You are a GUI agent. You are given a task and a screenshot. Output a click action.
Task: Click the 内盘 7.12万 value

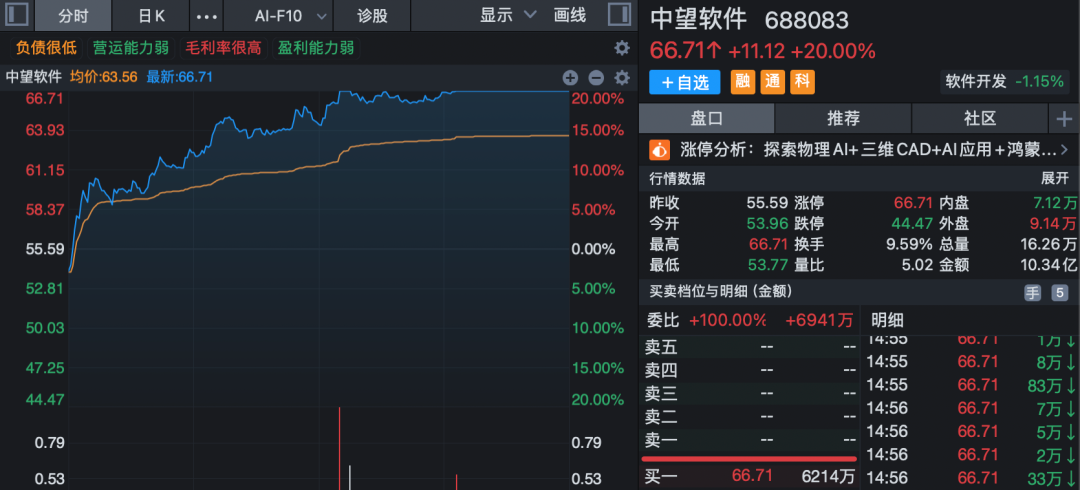[1055, 203]
